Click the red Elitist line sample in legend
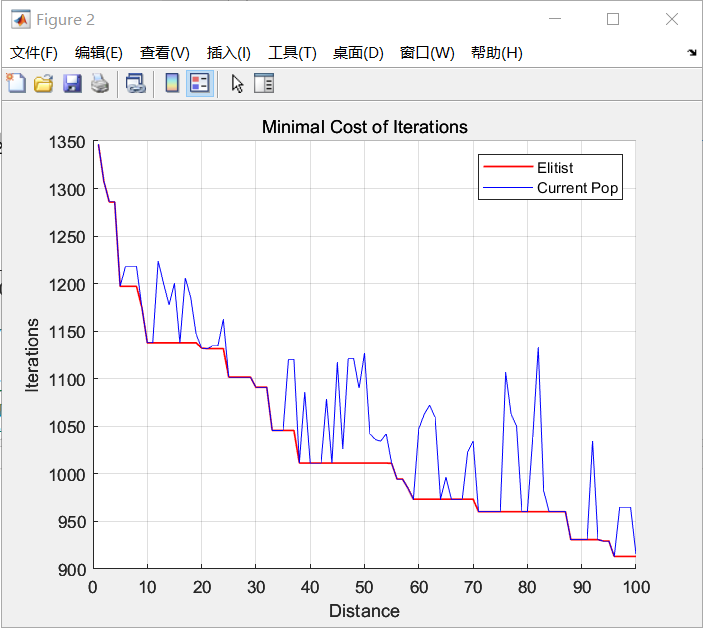This screenshot has height=628, width=703. [x=508, y=167]
